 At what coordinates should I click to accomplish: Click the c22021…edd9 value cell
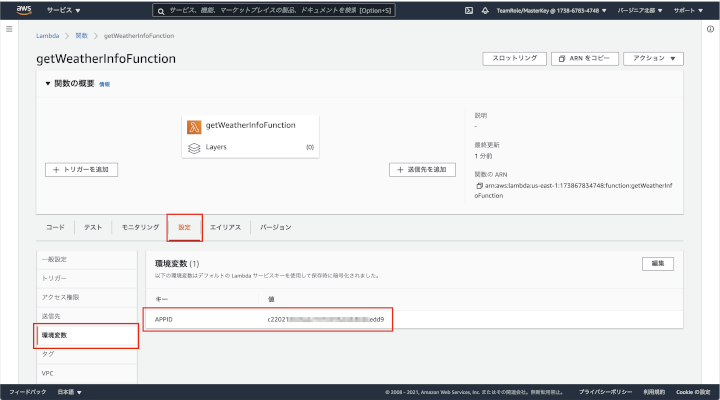326,319
